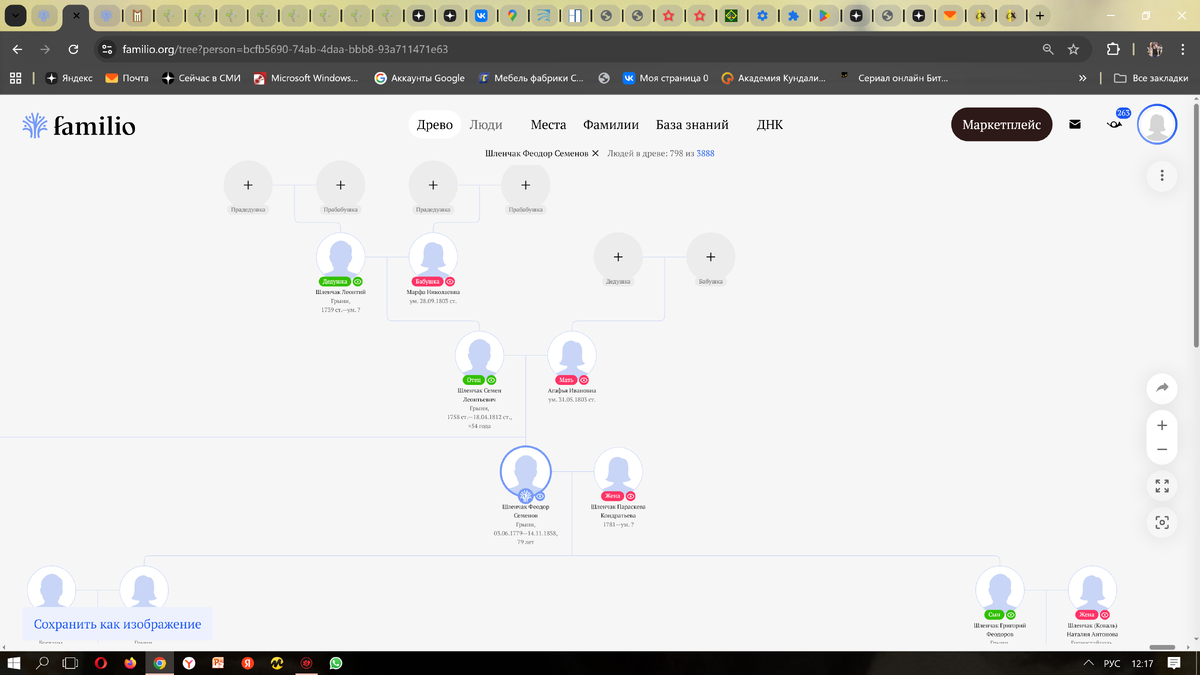Toggle eye icon next to Сын badge
This screenshot has width=1200, height=675.
coord(1011,614)
